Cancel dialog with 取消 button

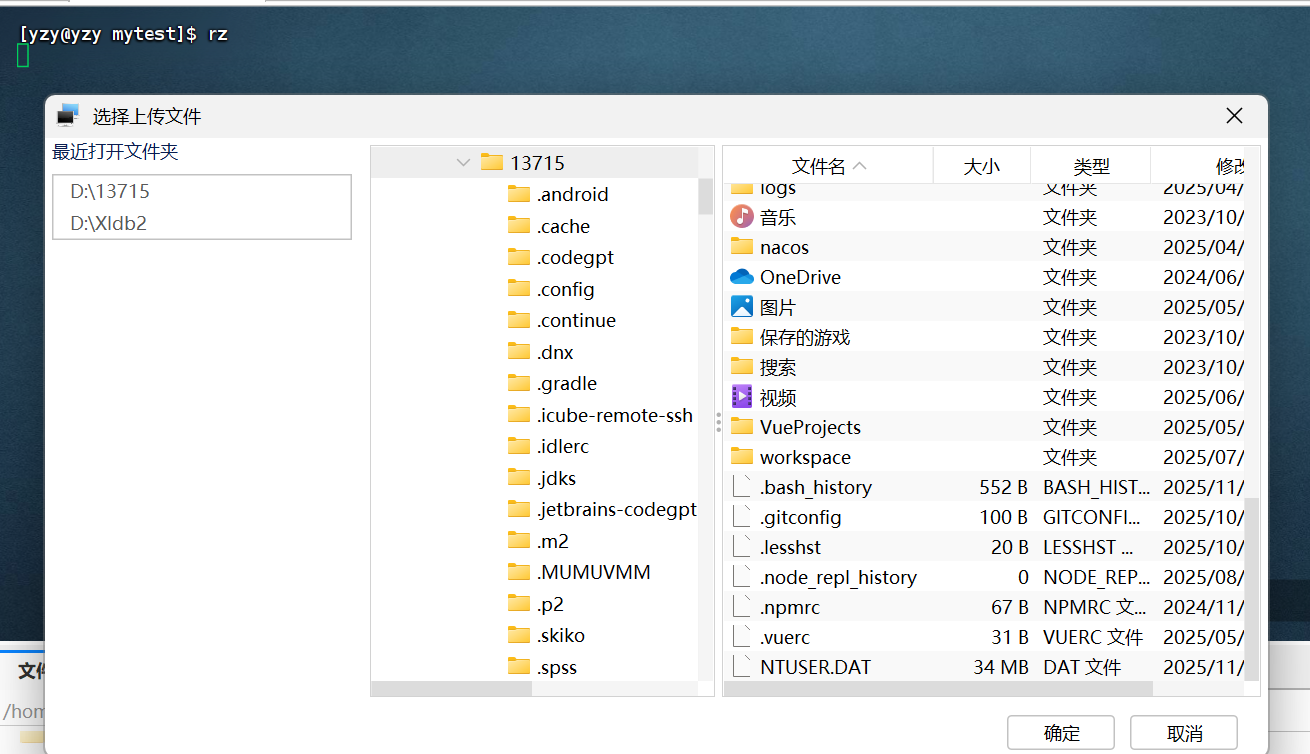click(x=1184, y=733)
